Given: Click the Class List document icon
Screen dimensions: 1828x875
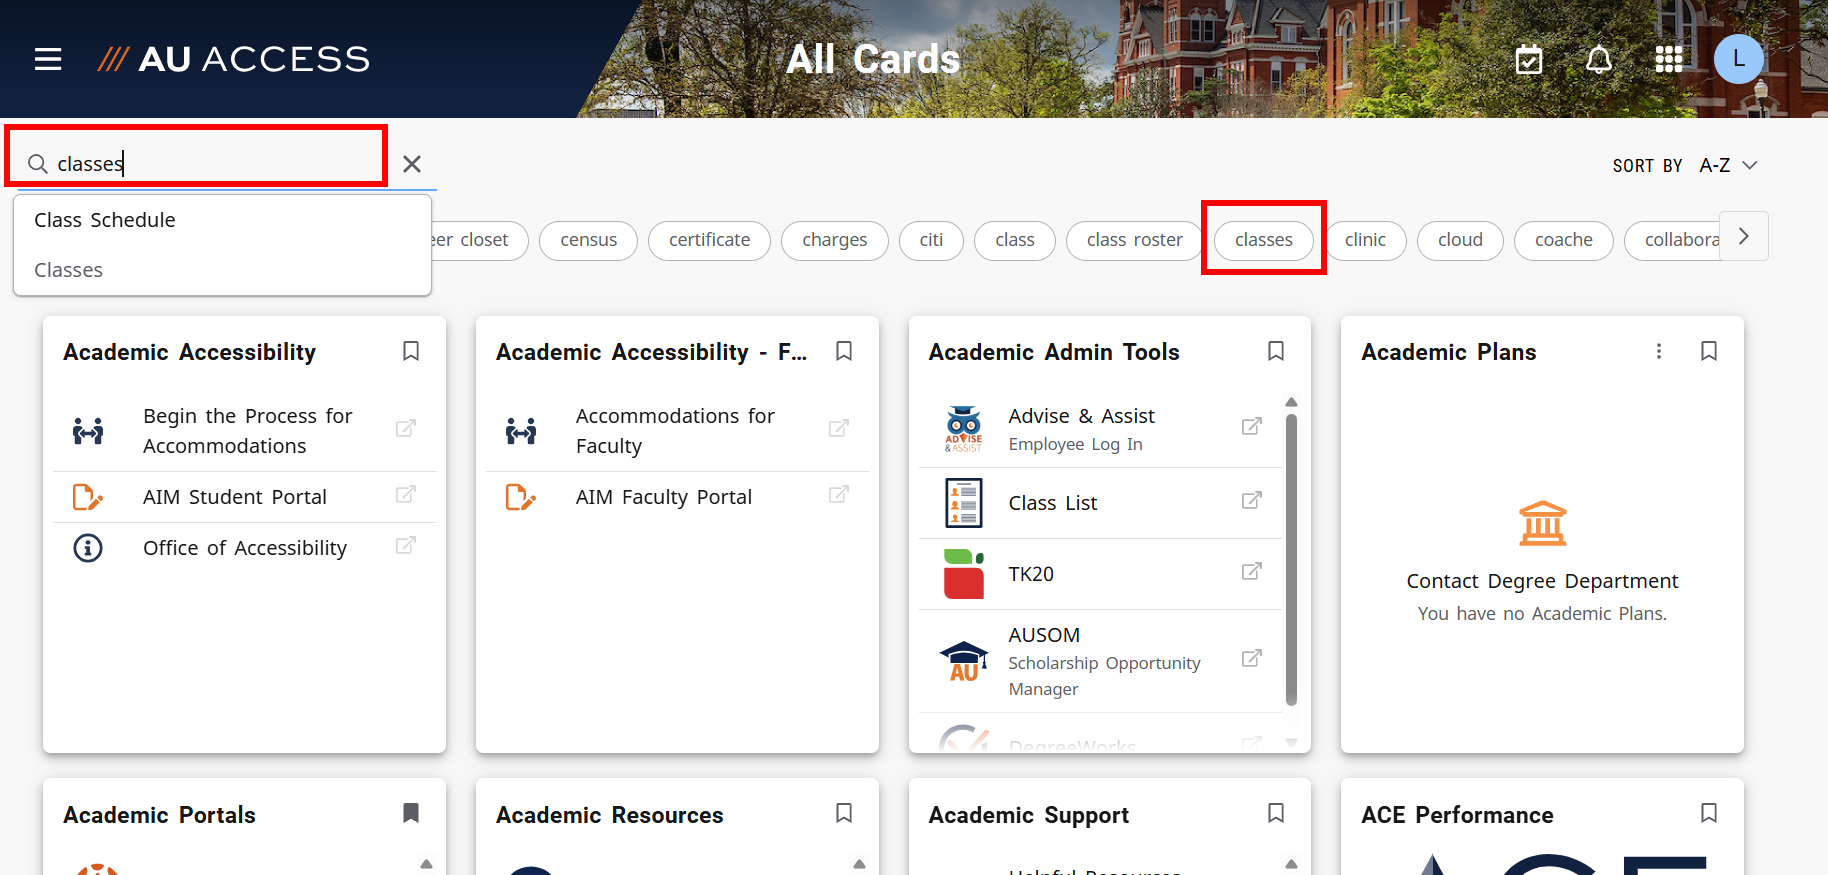Looking at the screenshot, I should coord(964,503).
